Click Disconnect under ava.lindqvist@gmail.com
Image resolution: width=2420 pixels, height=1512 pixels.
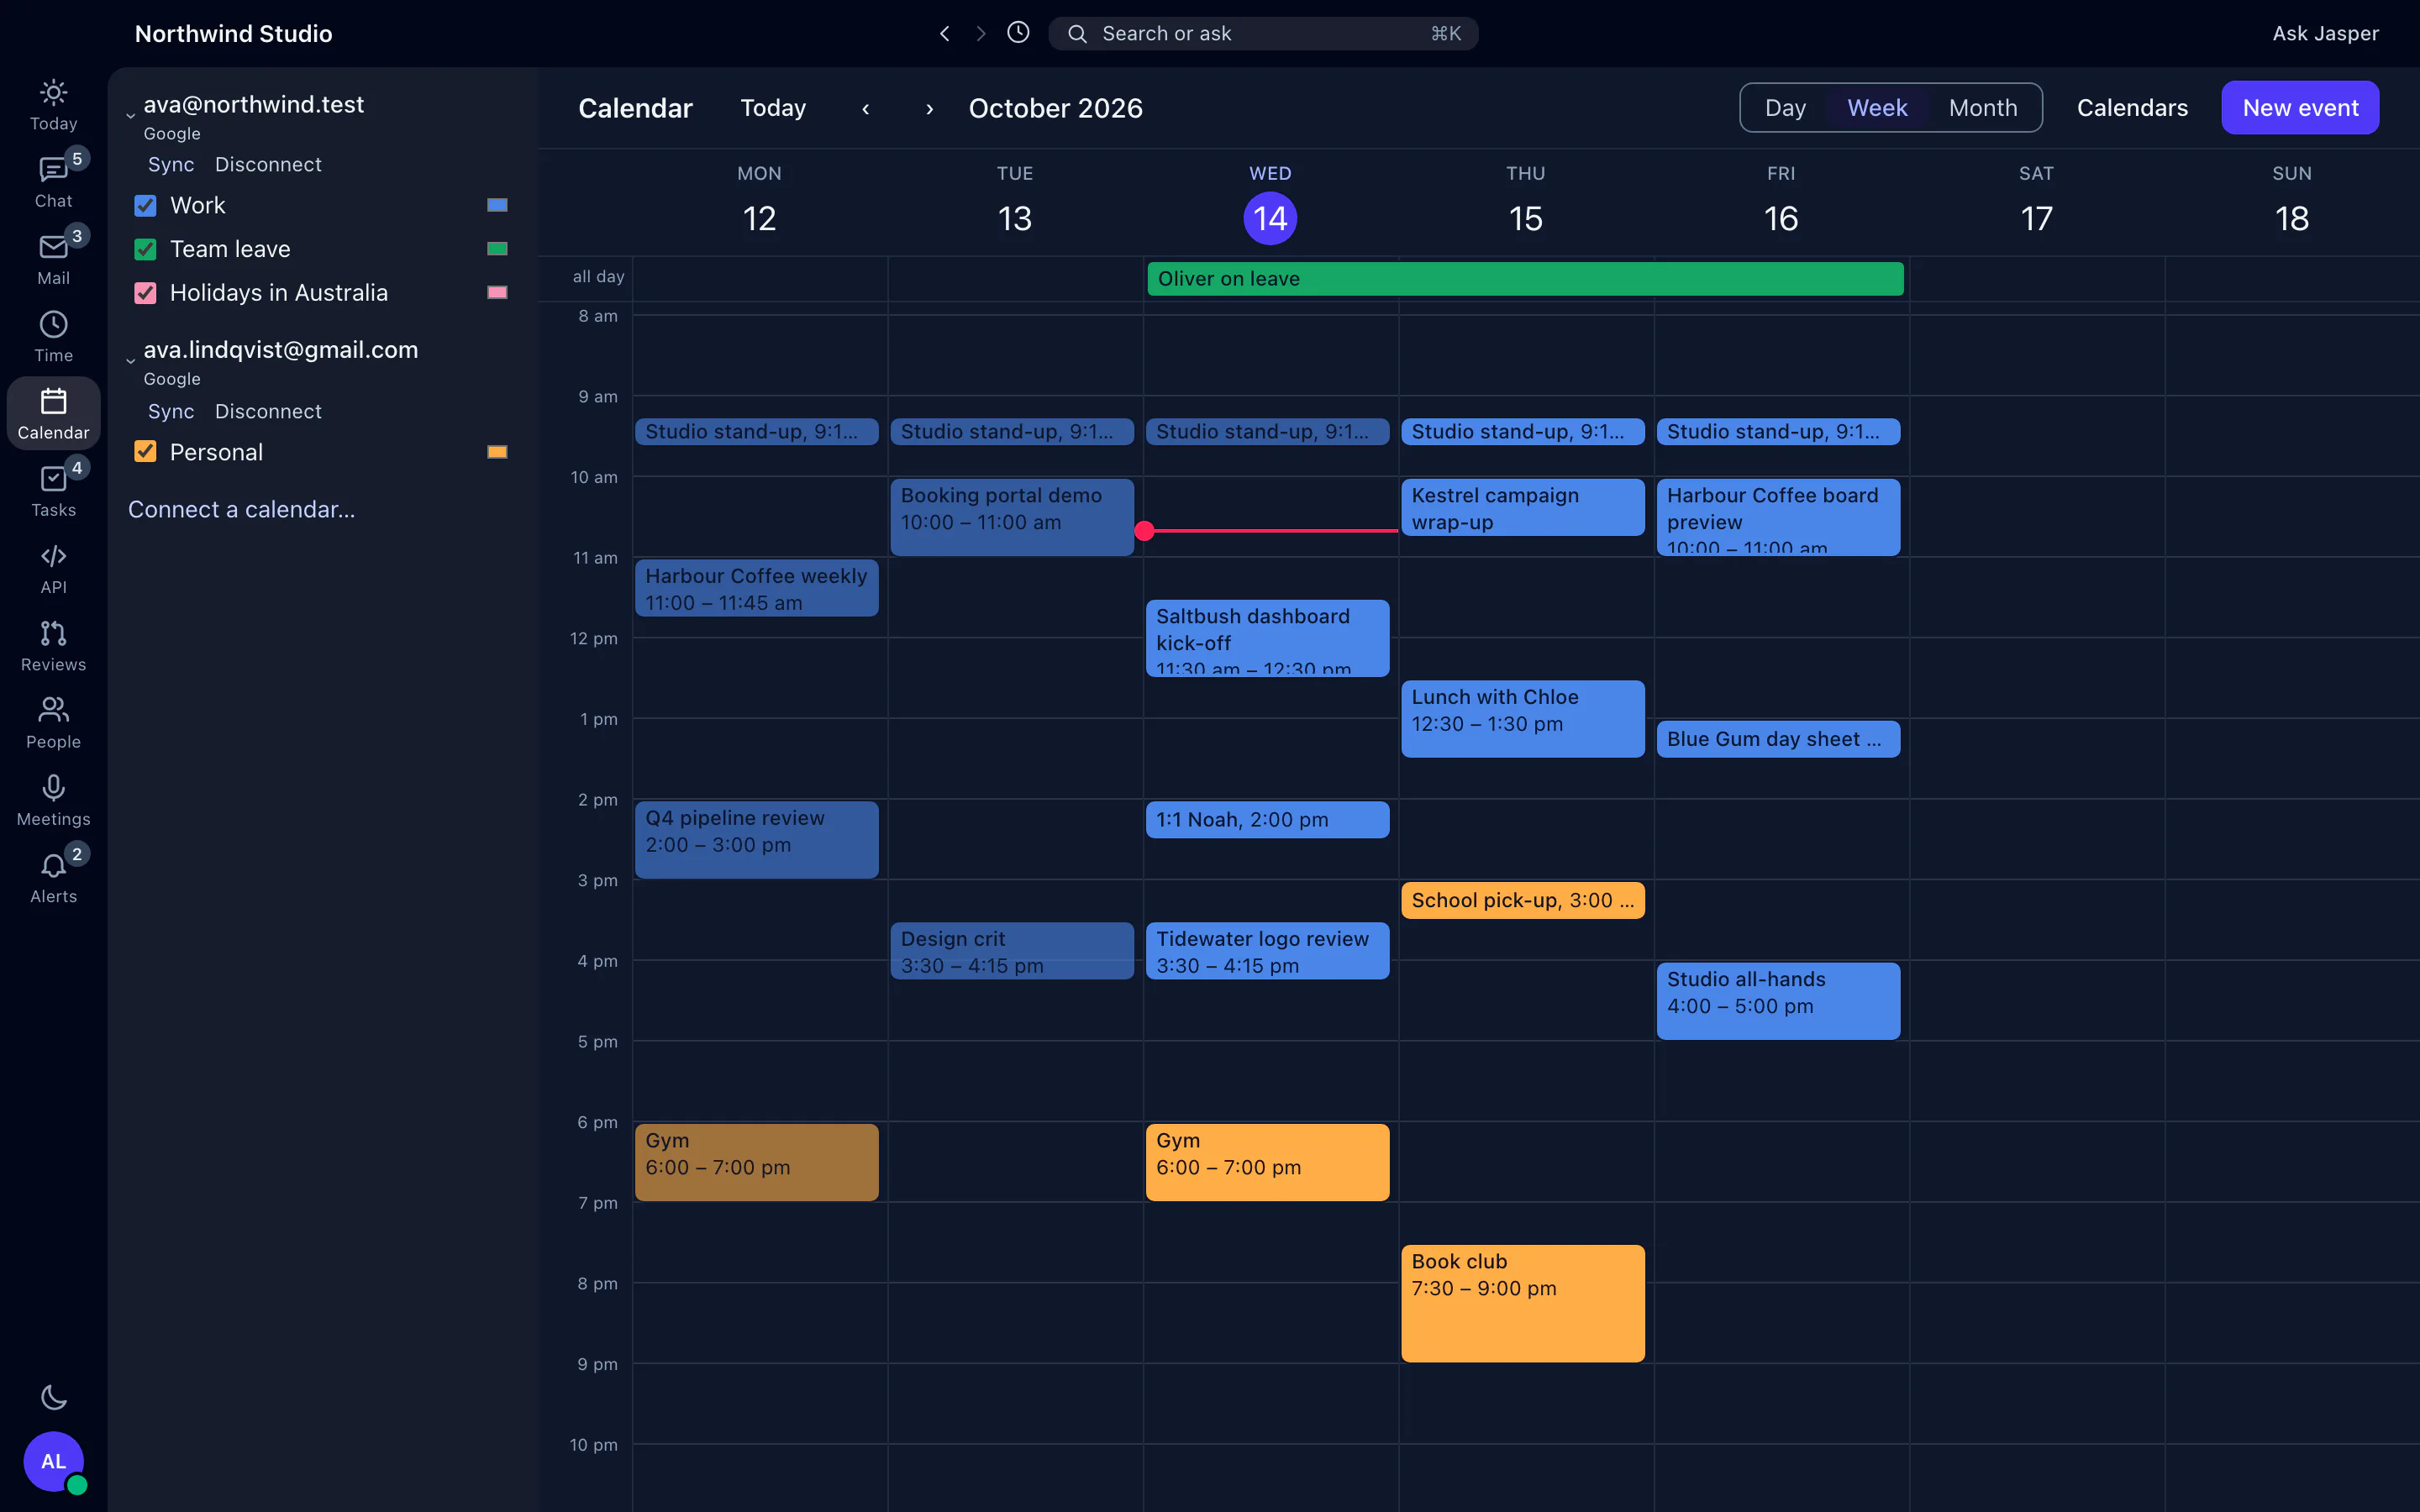click(268, 411)
